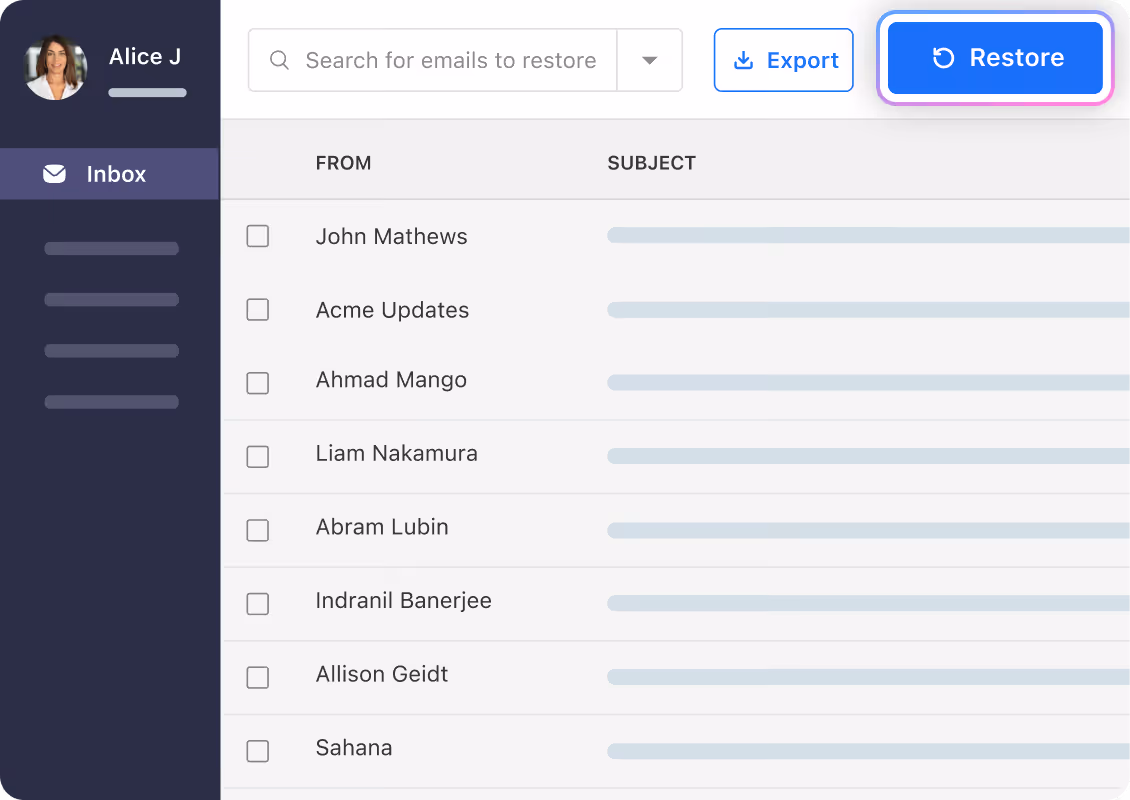Click the Inbox envelope icon
1130x800 pixels.
(x=54, y=174)
